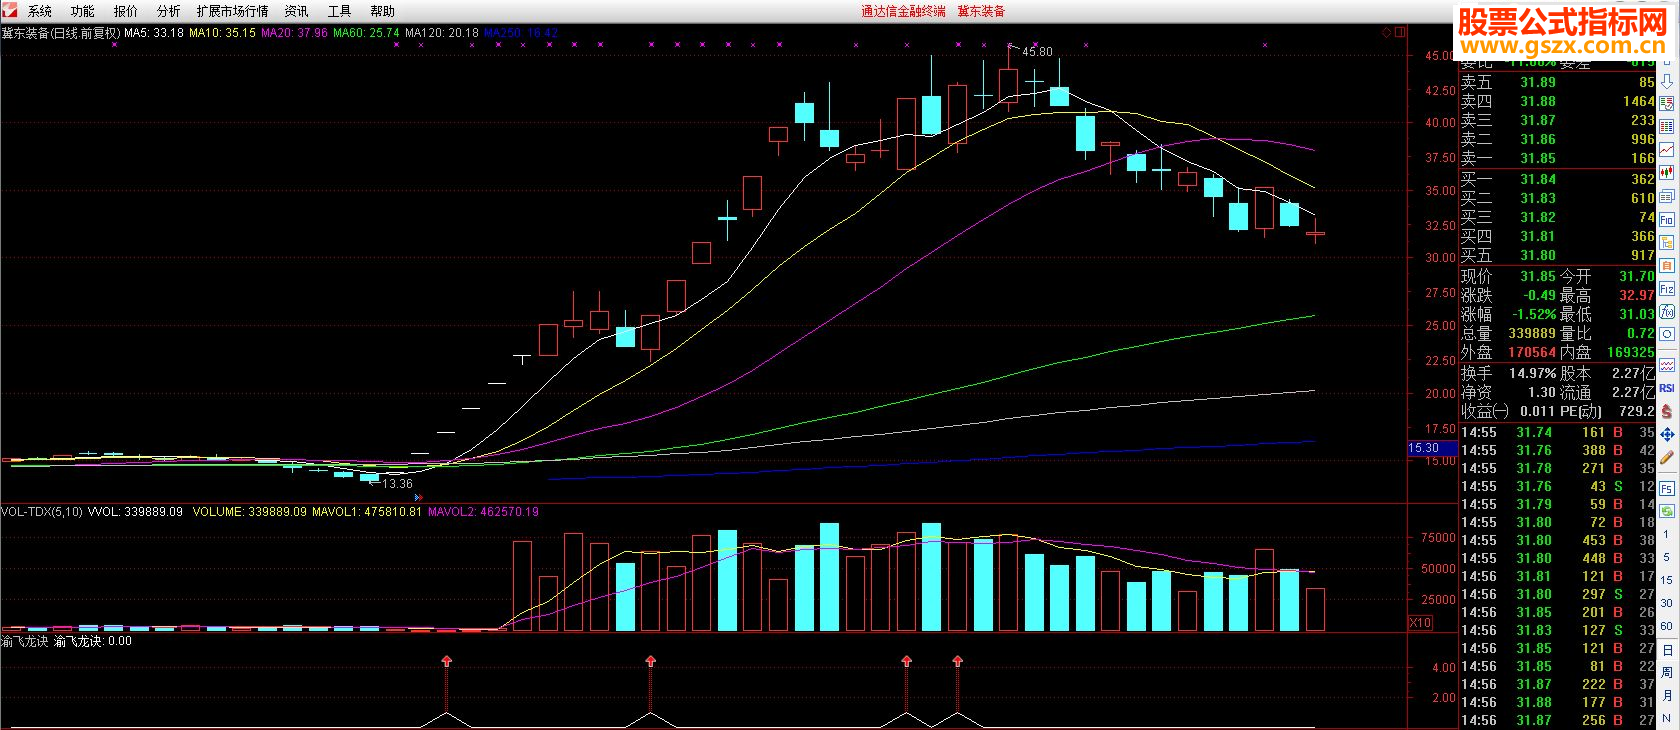
Task: Click the MAVOL2: 462570.19 readout
Action: coord(483,512)
